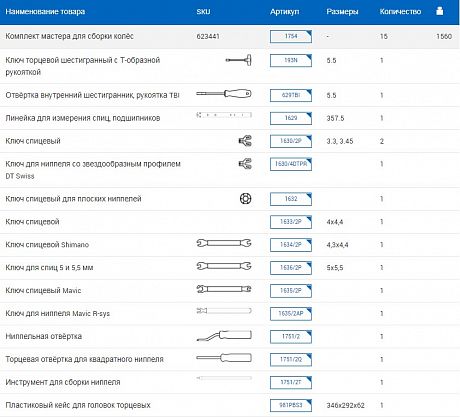Open article 1754 link
The image size is (460, 417).
click(x=291, y=36)
